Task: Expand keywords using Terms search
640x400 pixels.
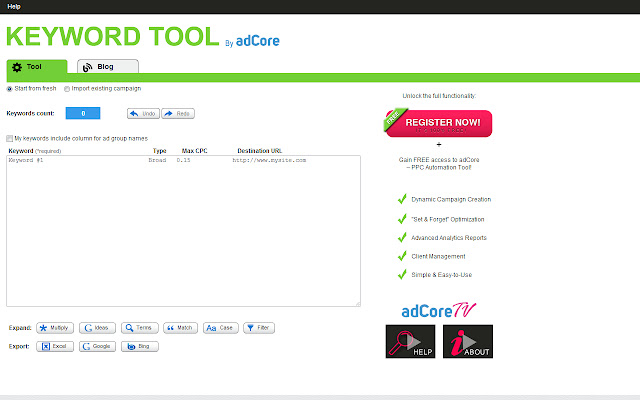Action: [140, 328]
